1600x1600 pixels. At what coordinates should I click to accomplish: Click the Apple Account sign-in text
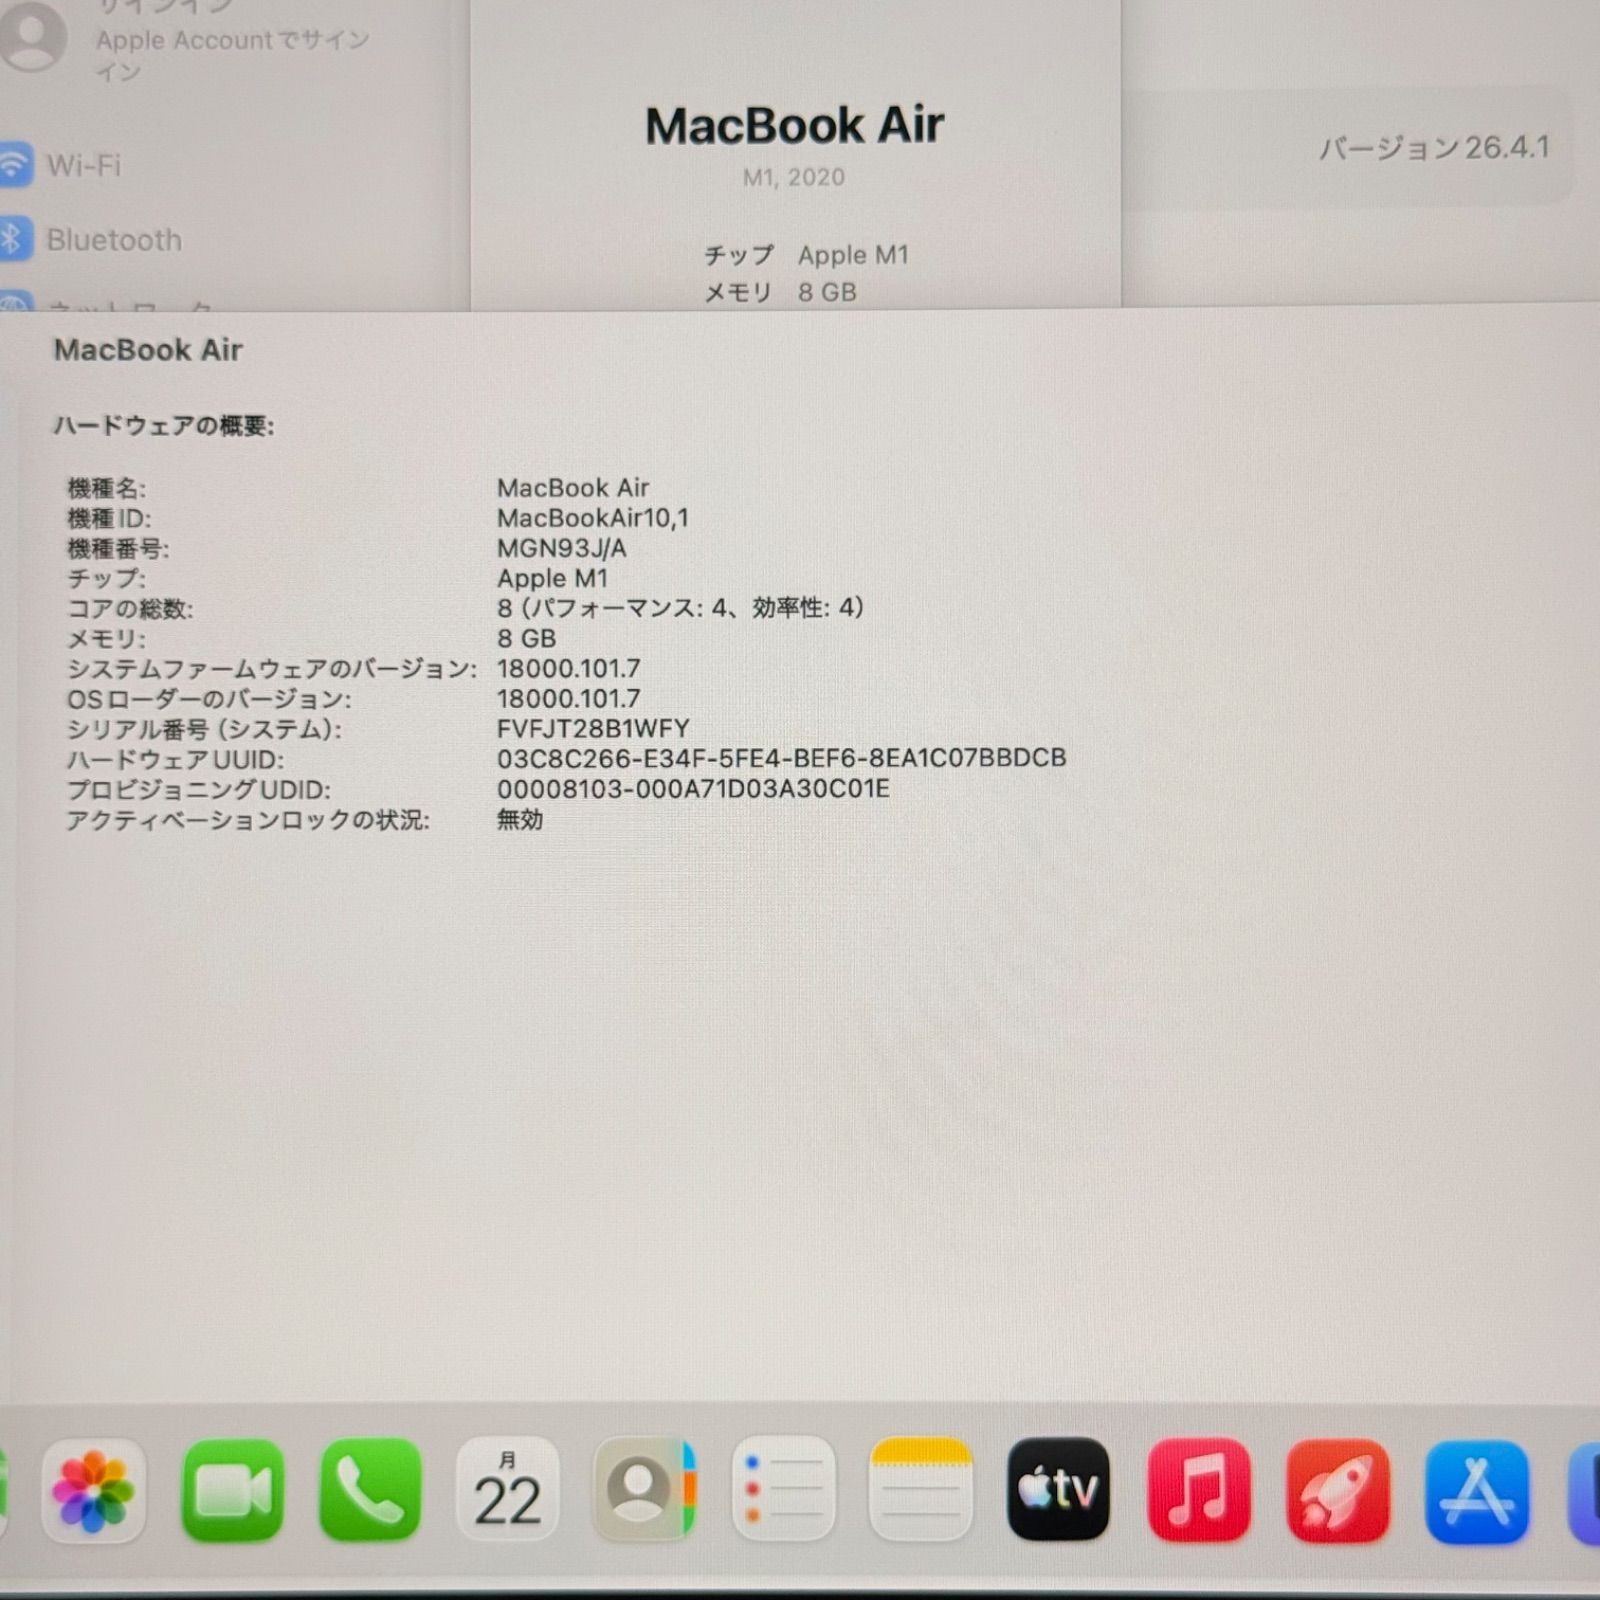point(232,54)
